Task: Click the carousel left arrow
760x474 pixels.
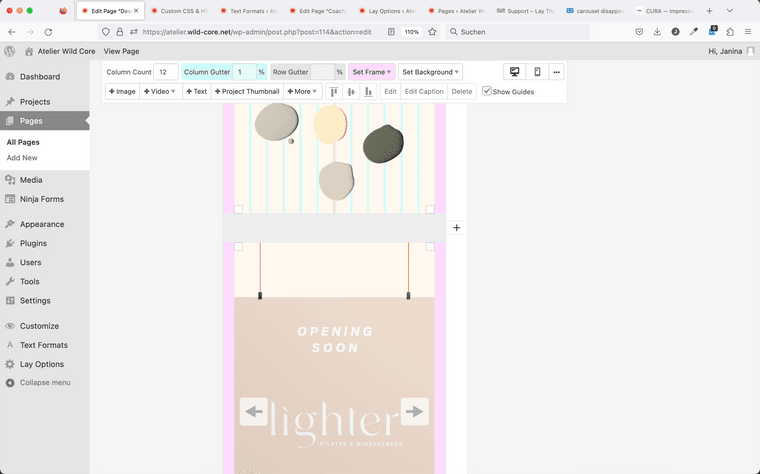Action: 254,411
